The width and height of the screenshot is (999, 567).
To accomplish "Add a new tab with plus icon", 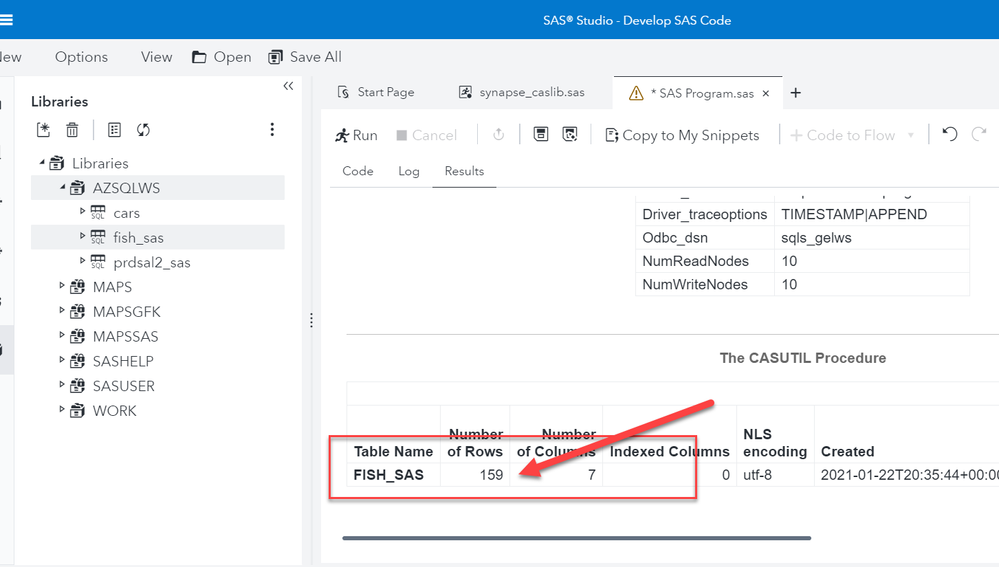I will click(x=795, y=93).
